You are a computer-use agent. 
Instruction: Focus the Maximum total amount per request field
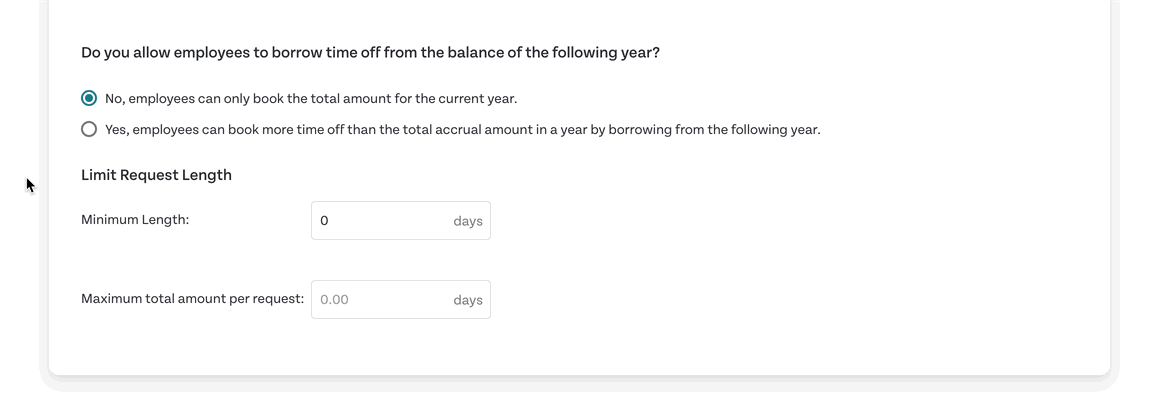point(401,300)
